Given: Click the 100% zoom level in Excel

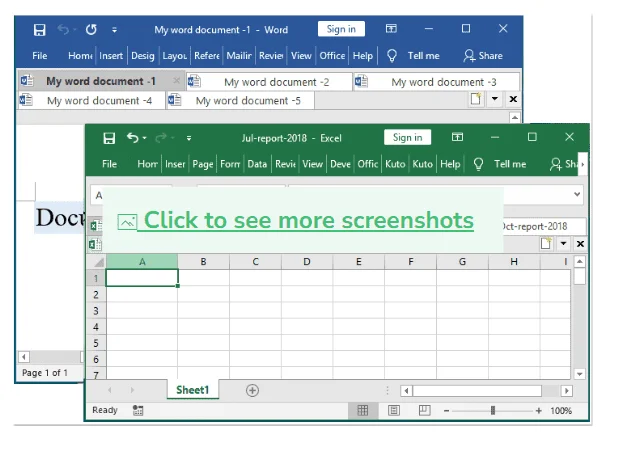Looking at the screenshot, I should point(561,411).
